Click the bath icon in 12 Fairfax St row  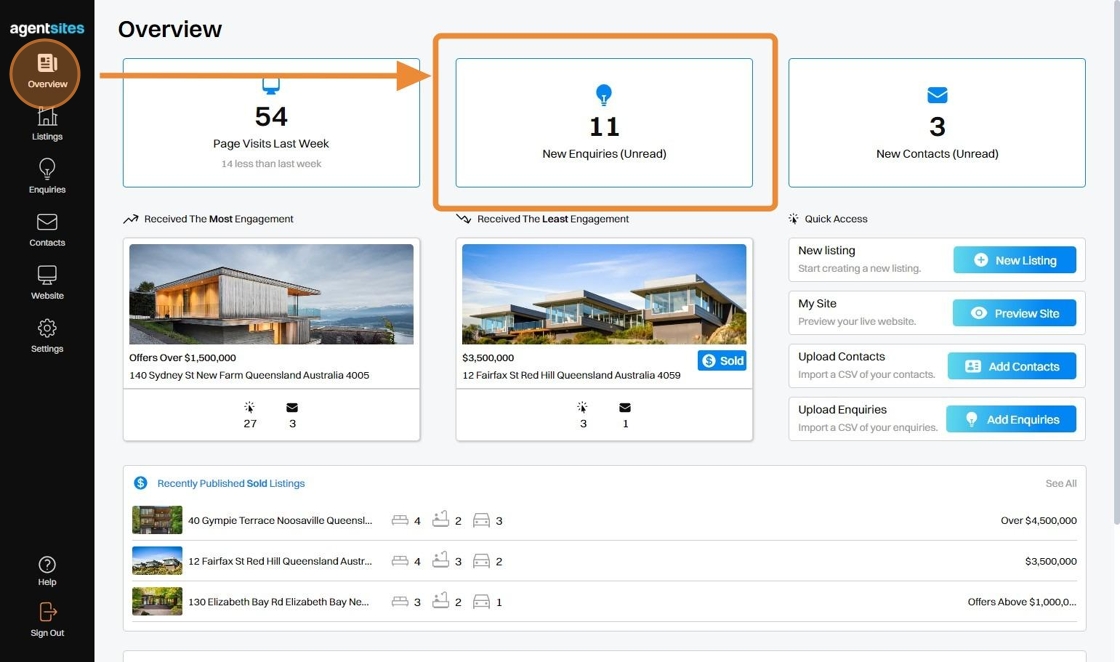(x=441, y=560)
